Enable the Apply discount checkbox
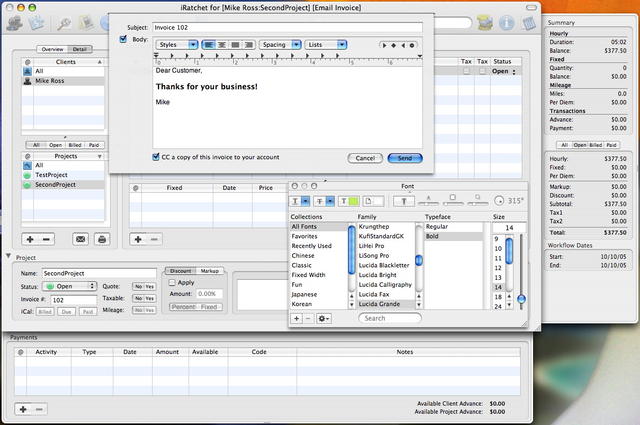Screen dimensions: 640x425 [x=172, y=283]
